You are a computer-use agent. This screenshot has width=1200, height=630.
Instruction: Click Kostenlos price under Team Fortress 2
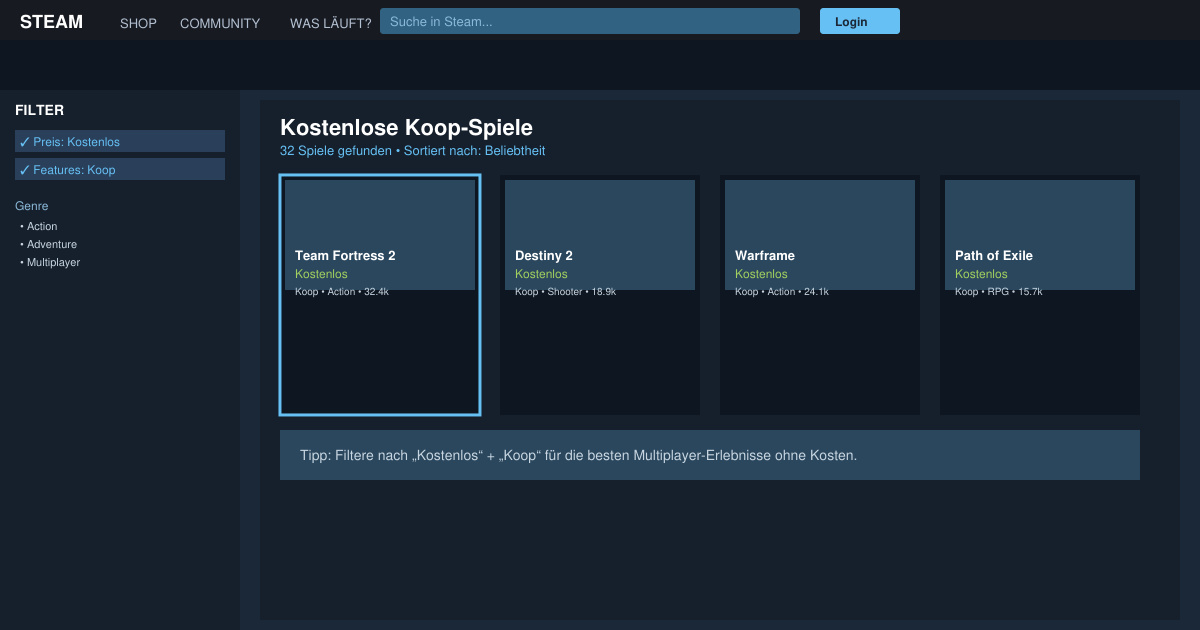pyautogui.click(x=321, y=274)
